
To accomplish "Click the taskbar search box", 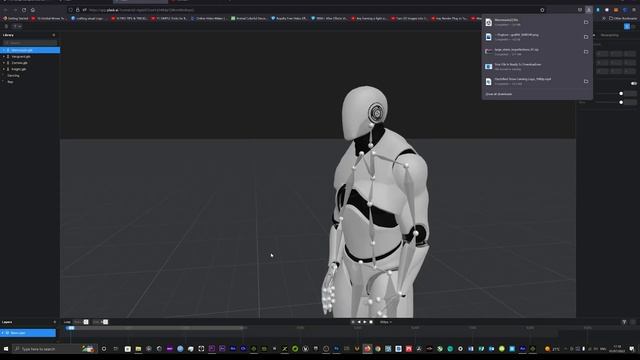I will pos(55,349).
